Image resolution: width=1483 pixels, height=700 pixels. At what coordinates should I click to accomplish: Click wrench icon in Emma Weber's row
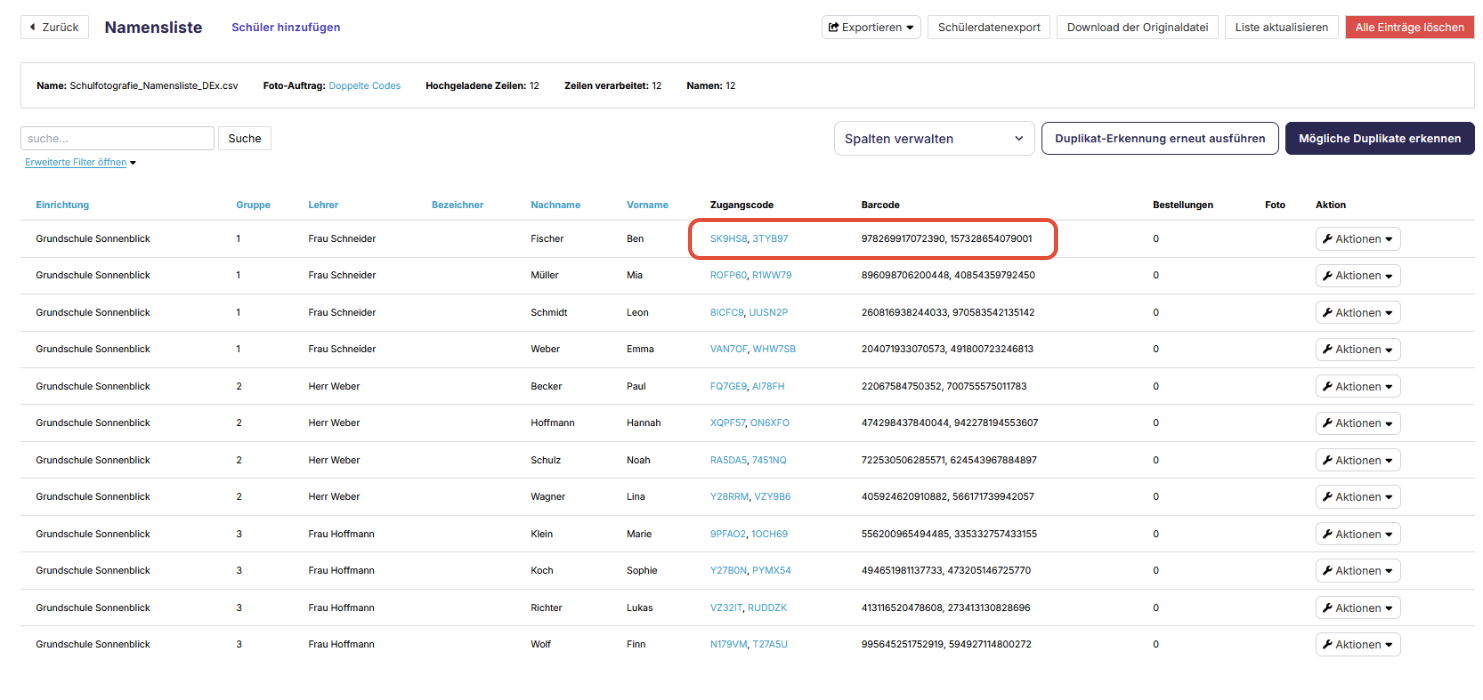(1327, 350)
